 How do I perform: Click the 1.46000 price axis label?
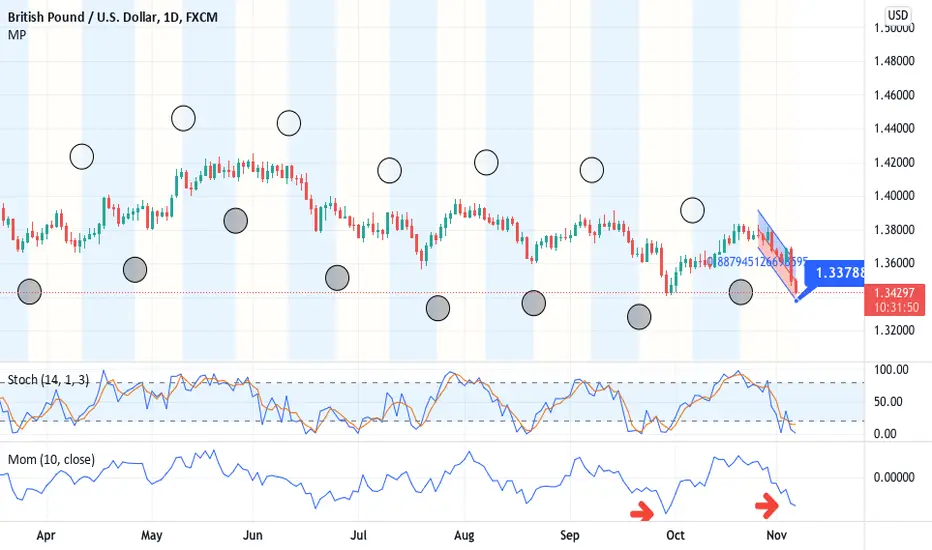pos(894,95)
